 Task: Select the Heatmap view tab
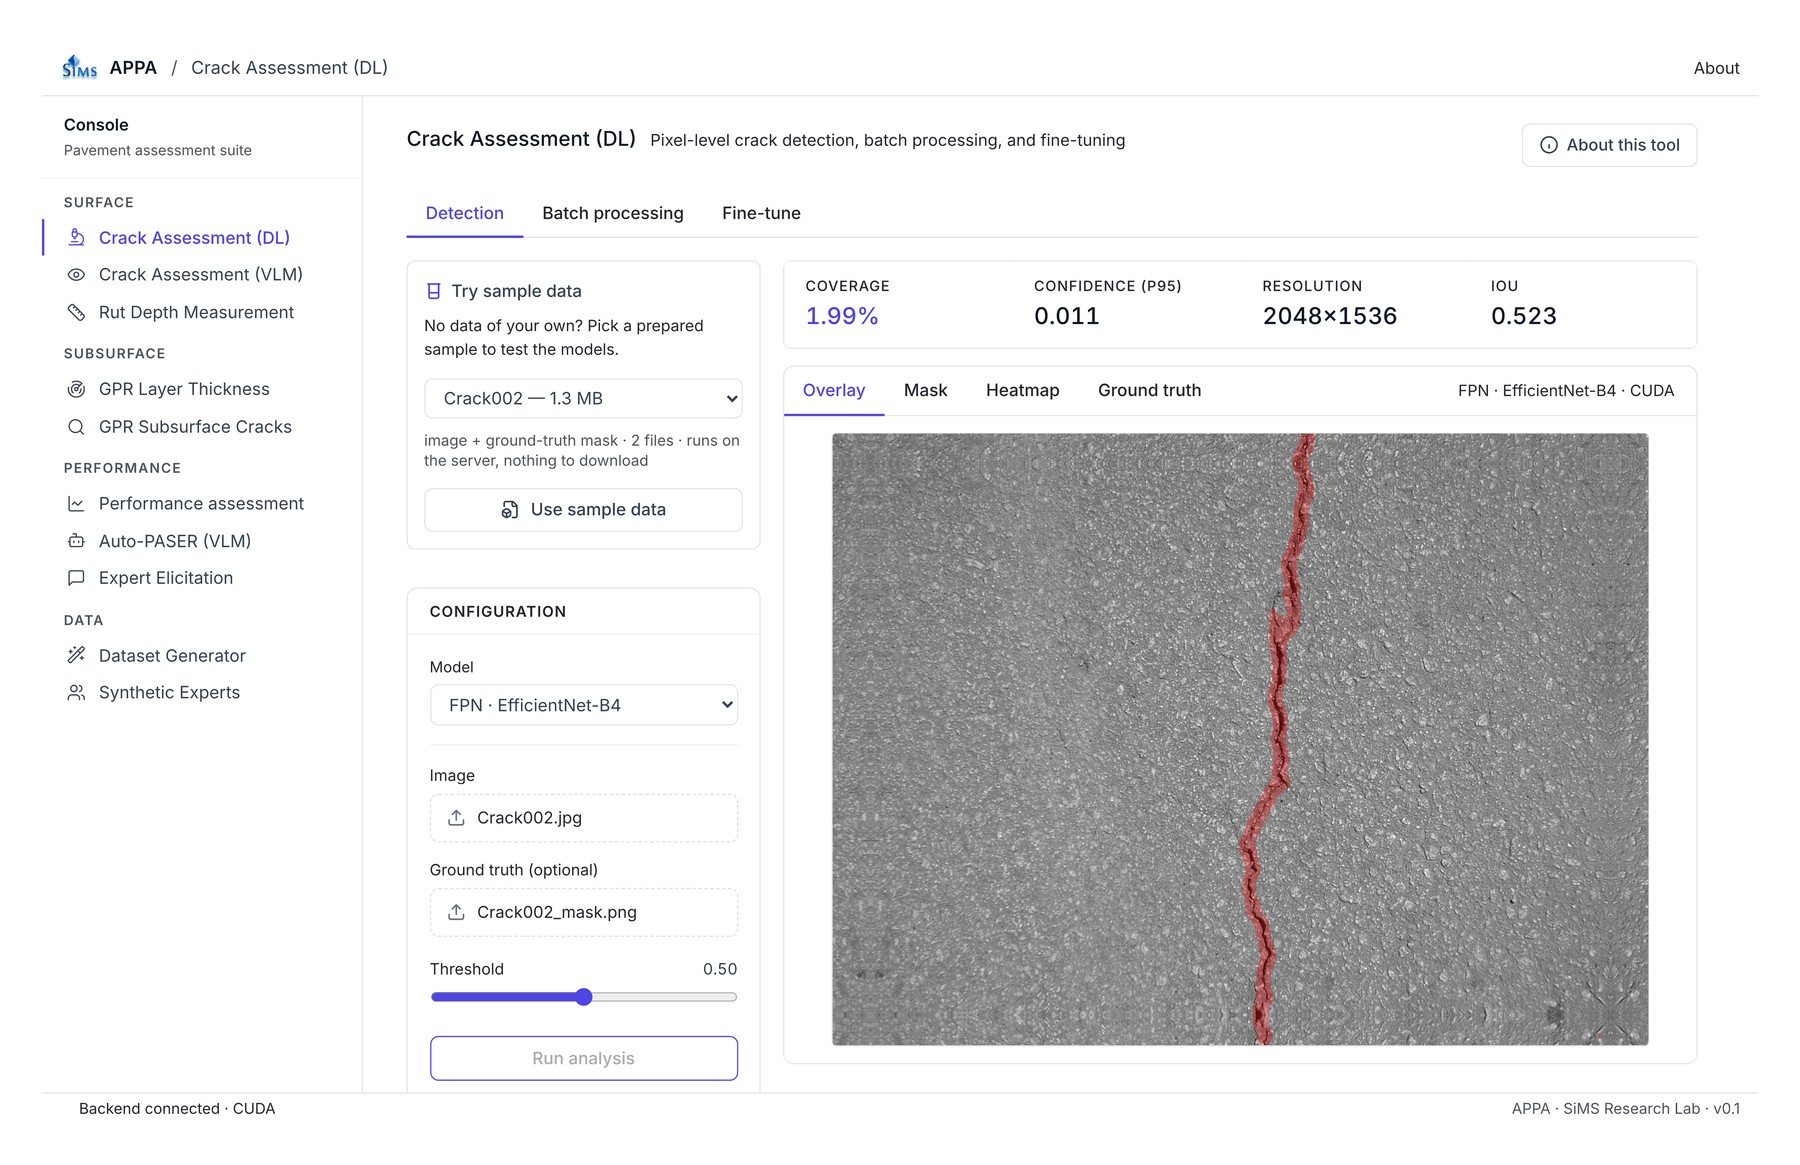tap(1022, 390)
